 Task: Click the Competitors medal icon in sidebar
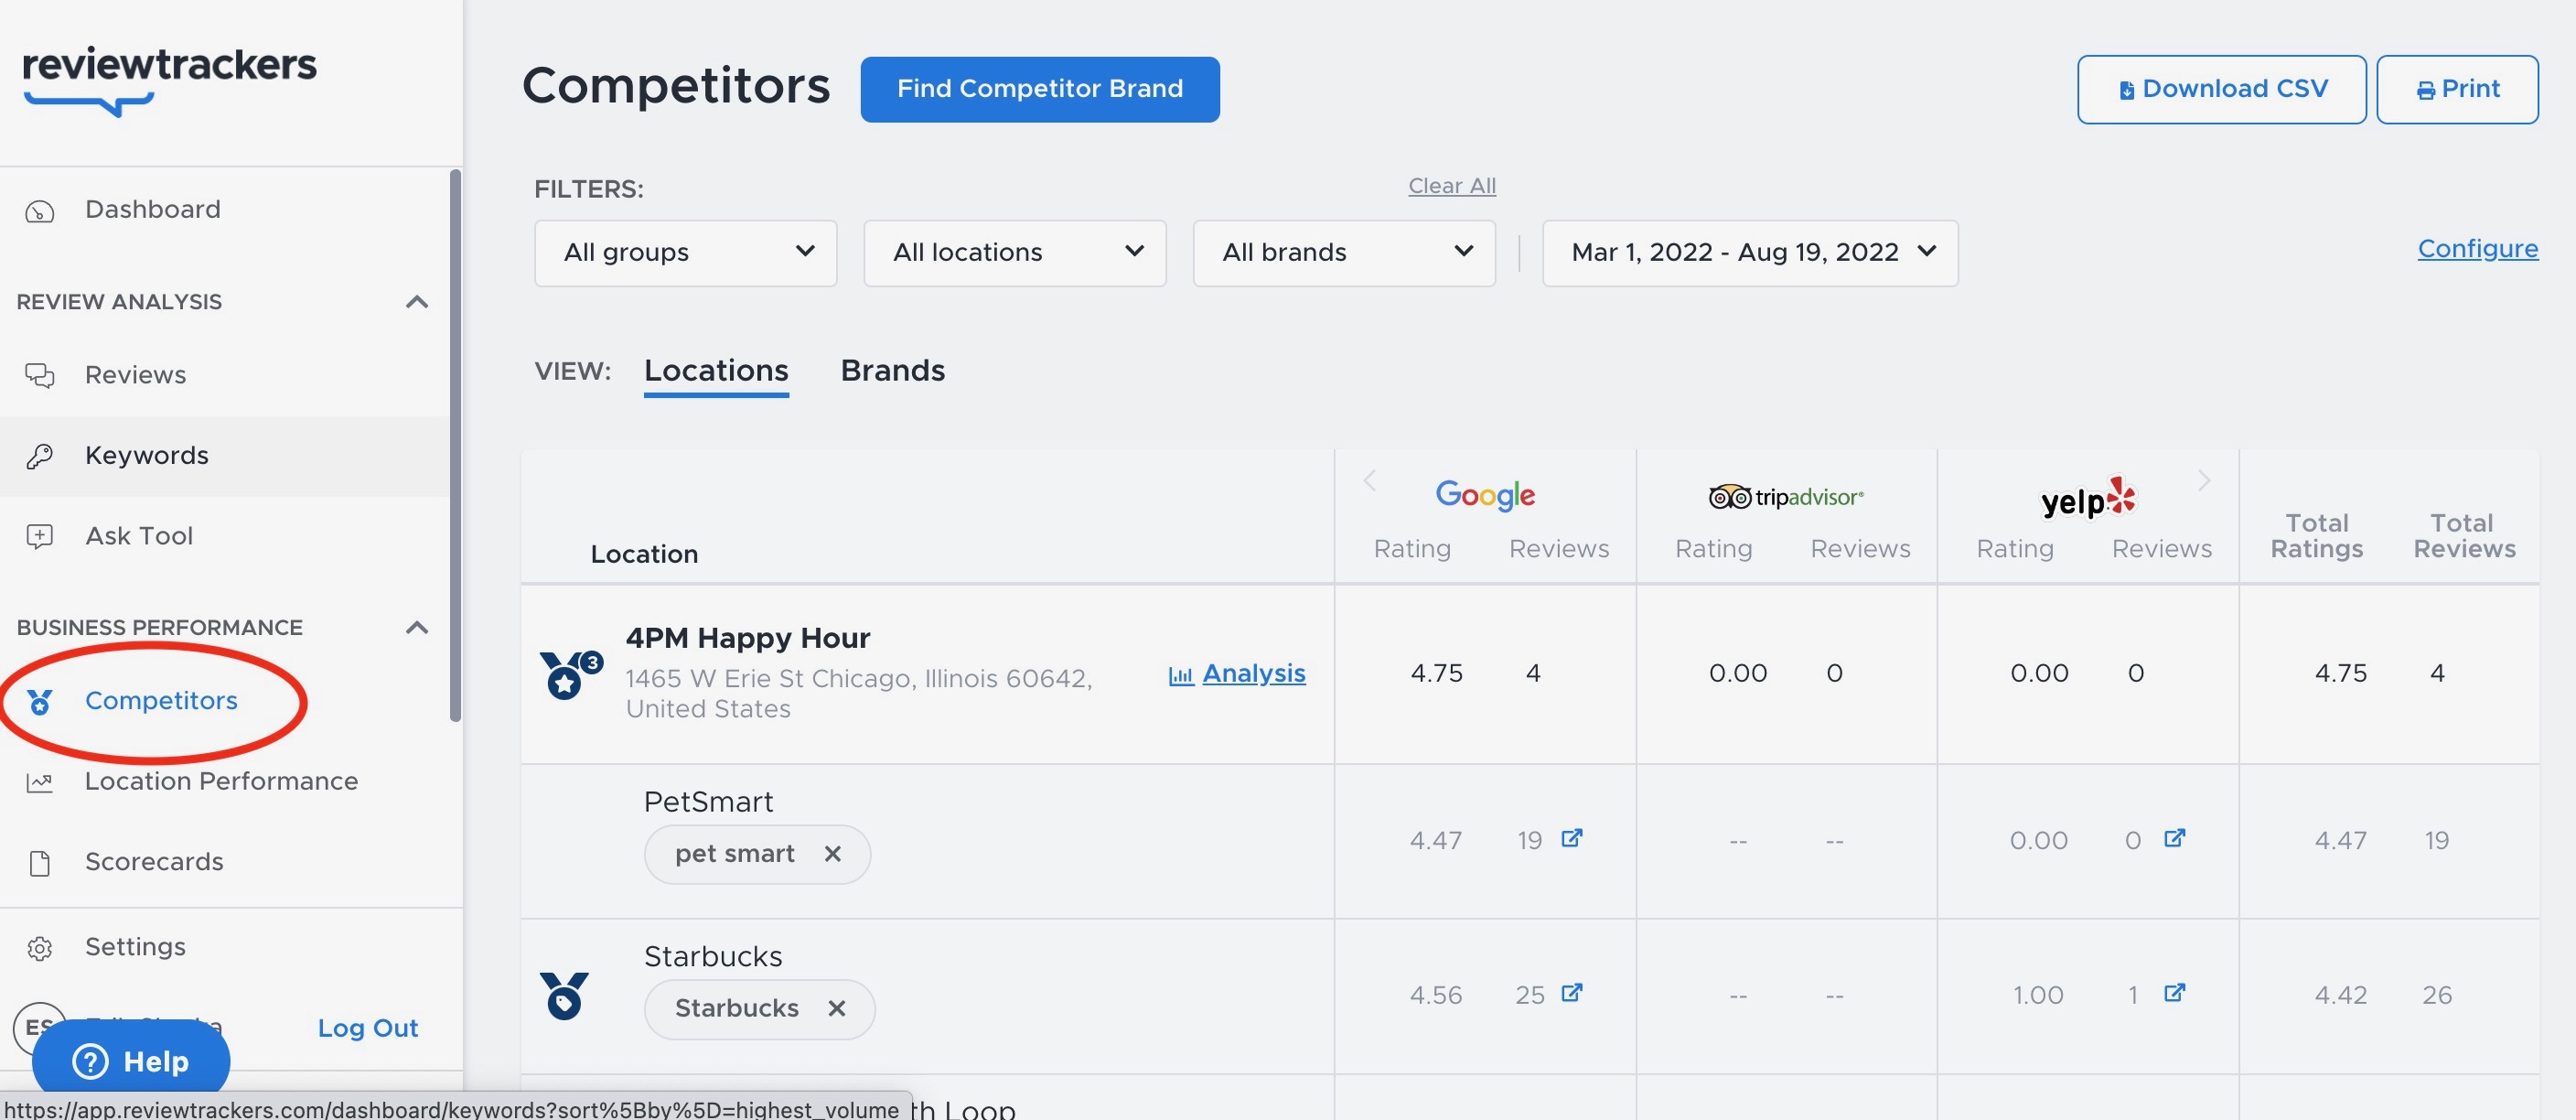point(40,701)
